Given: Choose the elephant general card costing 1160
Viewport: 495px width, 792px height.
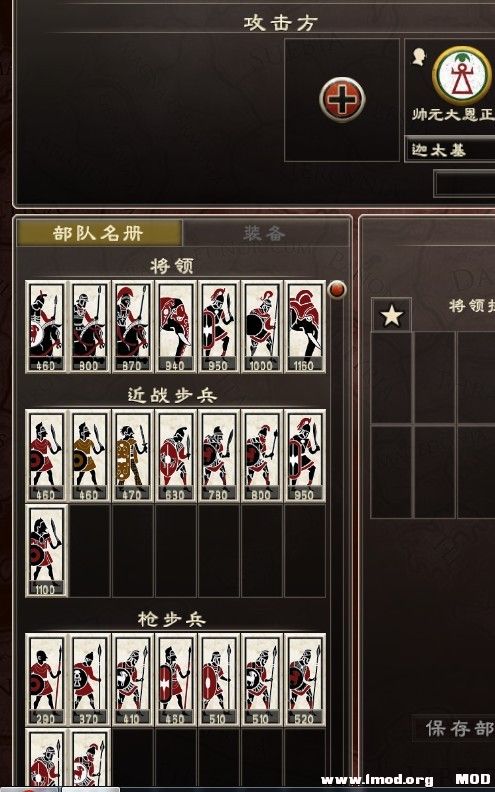Looking at the screenshot, I should tap(305, 327).
